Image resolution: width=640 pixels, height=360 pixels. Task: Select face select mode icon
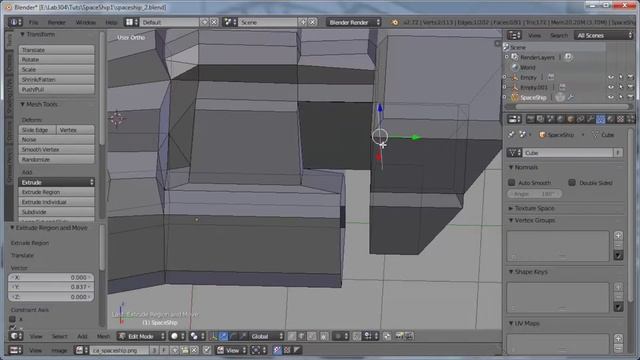tap(311, 336)
